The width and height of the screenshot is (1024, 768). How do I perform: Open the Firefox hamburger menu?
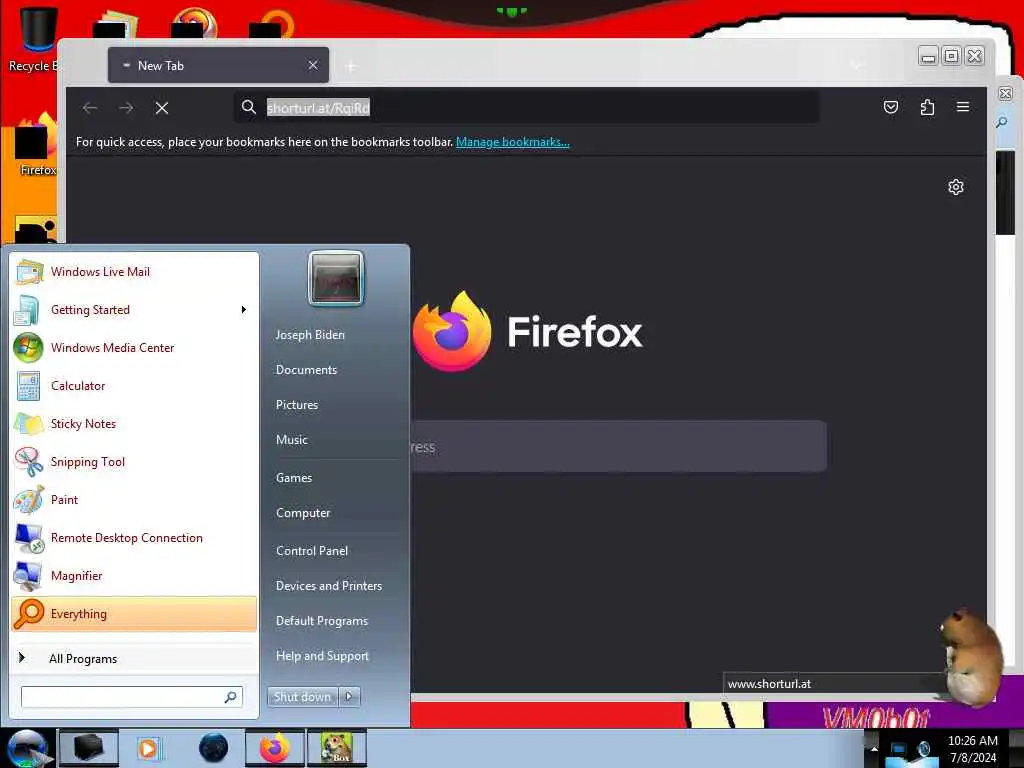[x=963, y=107]
